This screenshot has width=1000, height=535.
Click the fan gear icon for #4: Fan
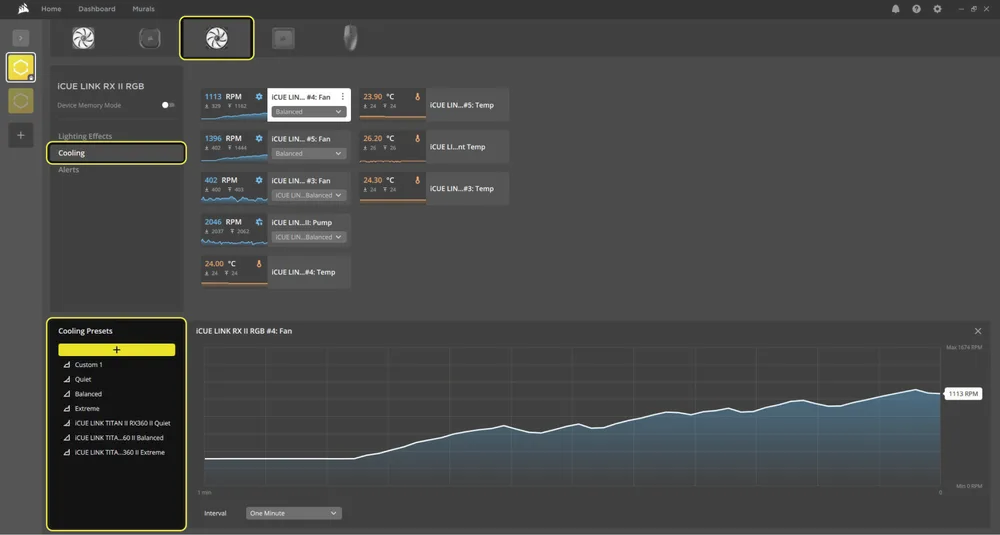click(x=259, y=97)
